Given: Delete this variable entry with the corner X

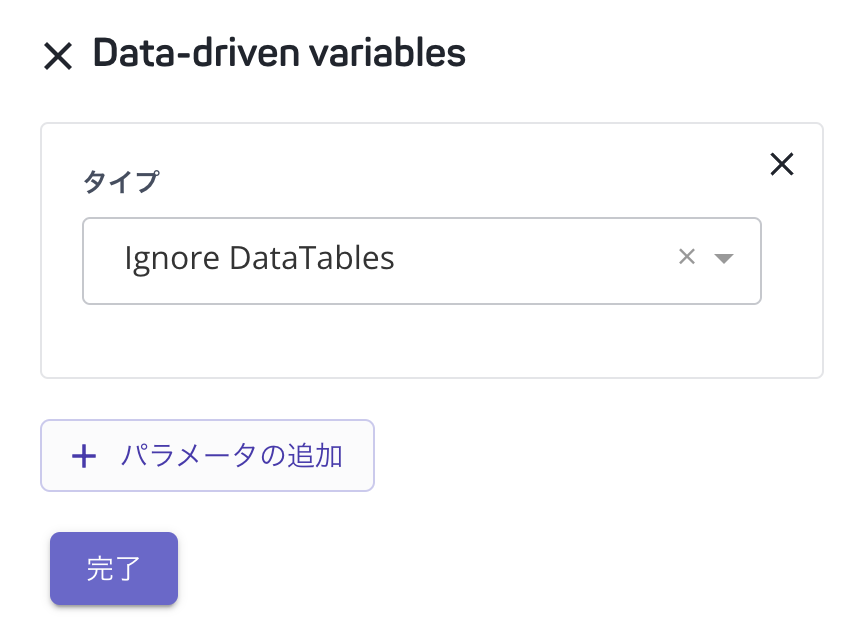Looking at the screenshot, I should (x=782, y=165).
